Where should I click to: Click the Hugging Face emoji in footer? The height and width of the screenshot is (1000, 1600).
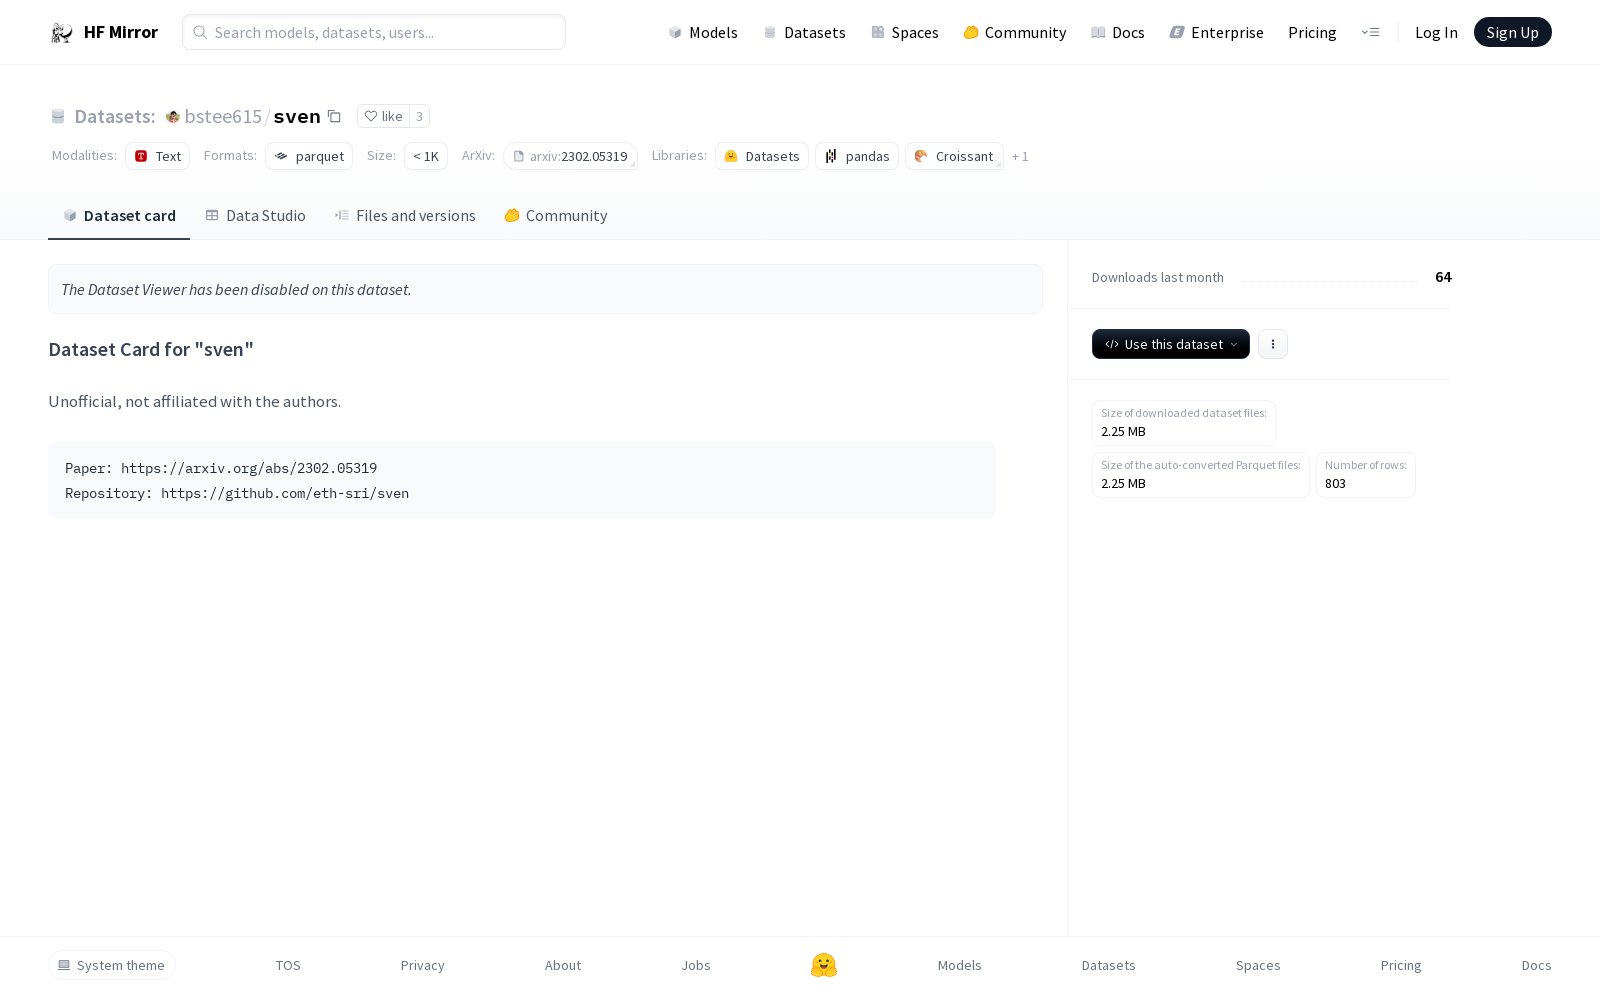pyautogui.click(x=824, y=965)
